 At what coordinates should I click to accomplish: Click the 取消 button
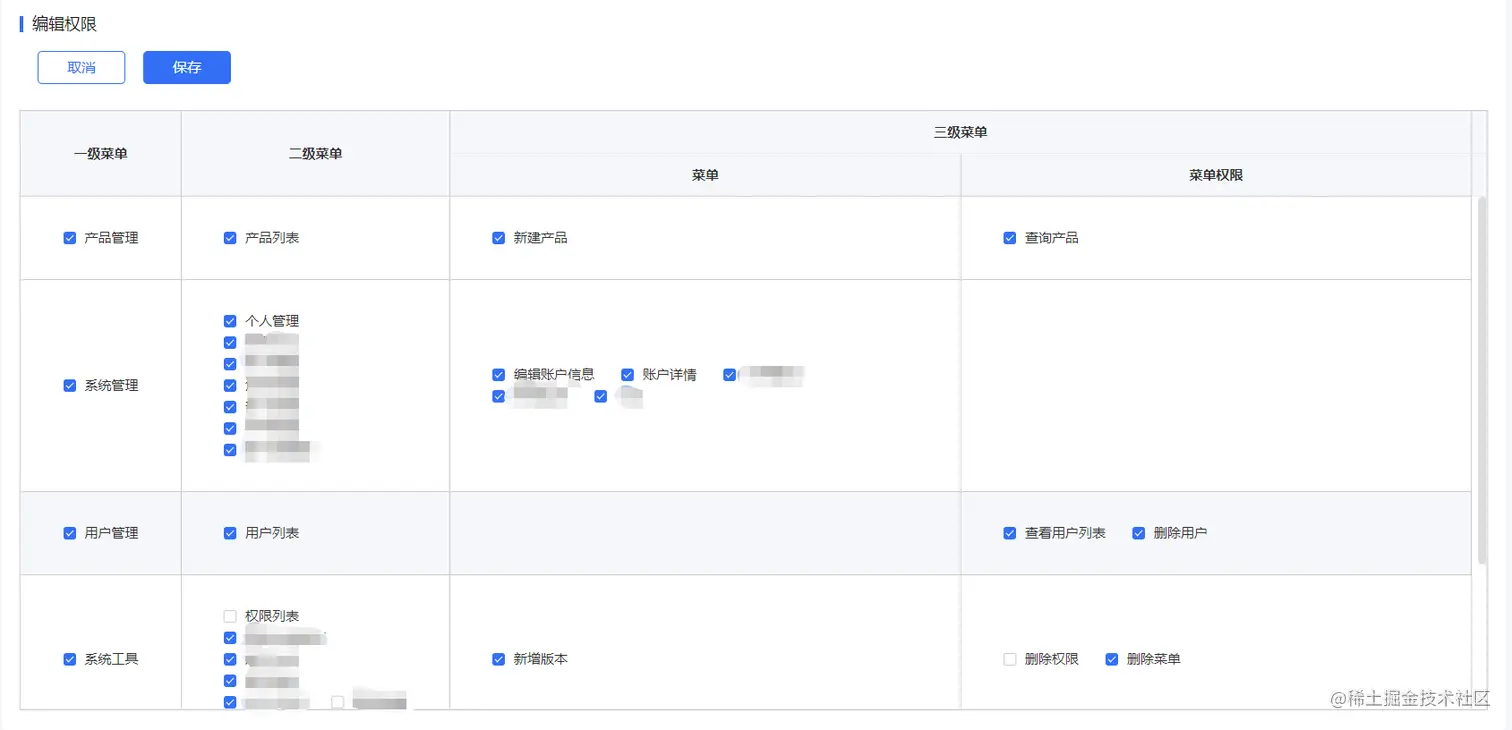coord(81,67)
